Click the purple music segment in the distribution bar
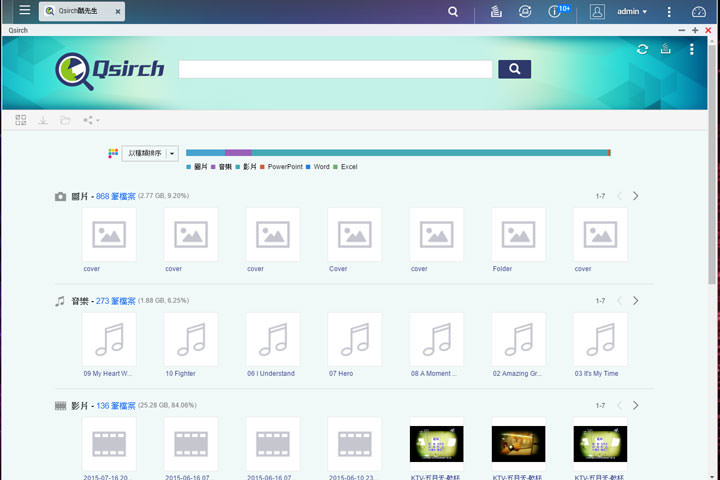This screenshot has width=720, height=480. [238, 153]
